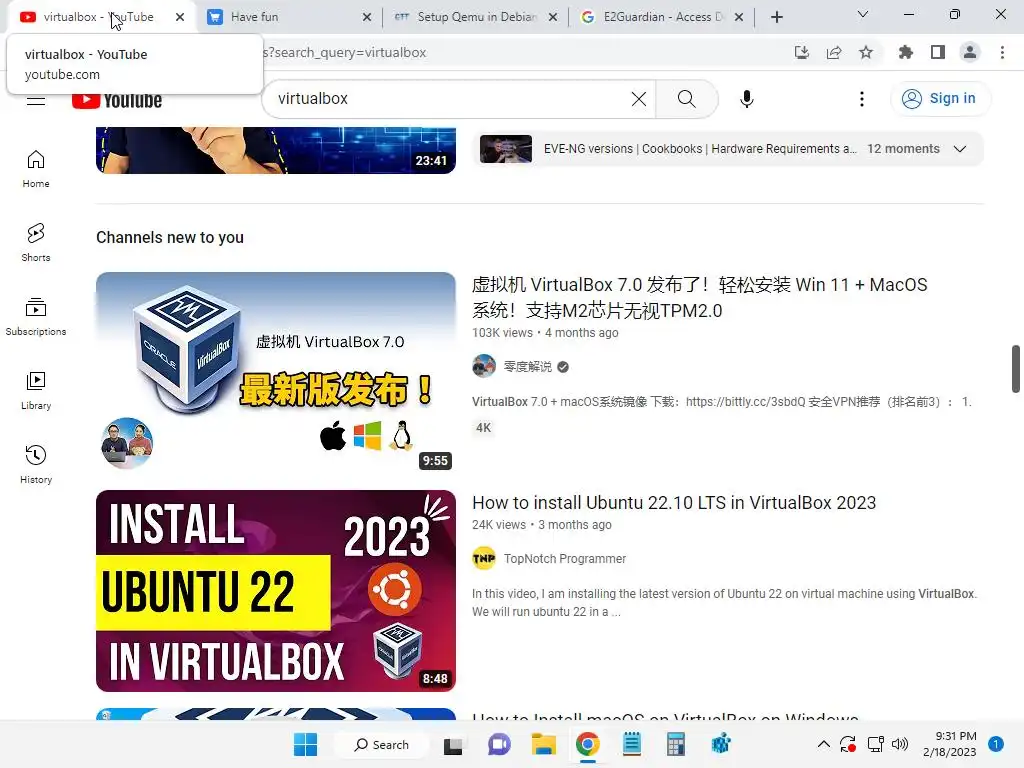This screenshot has height=768, width=1024.
Task: Click "Channels new to you" heading
Action: click(170, 238)
